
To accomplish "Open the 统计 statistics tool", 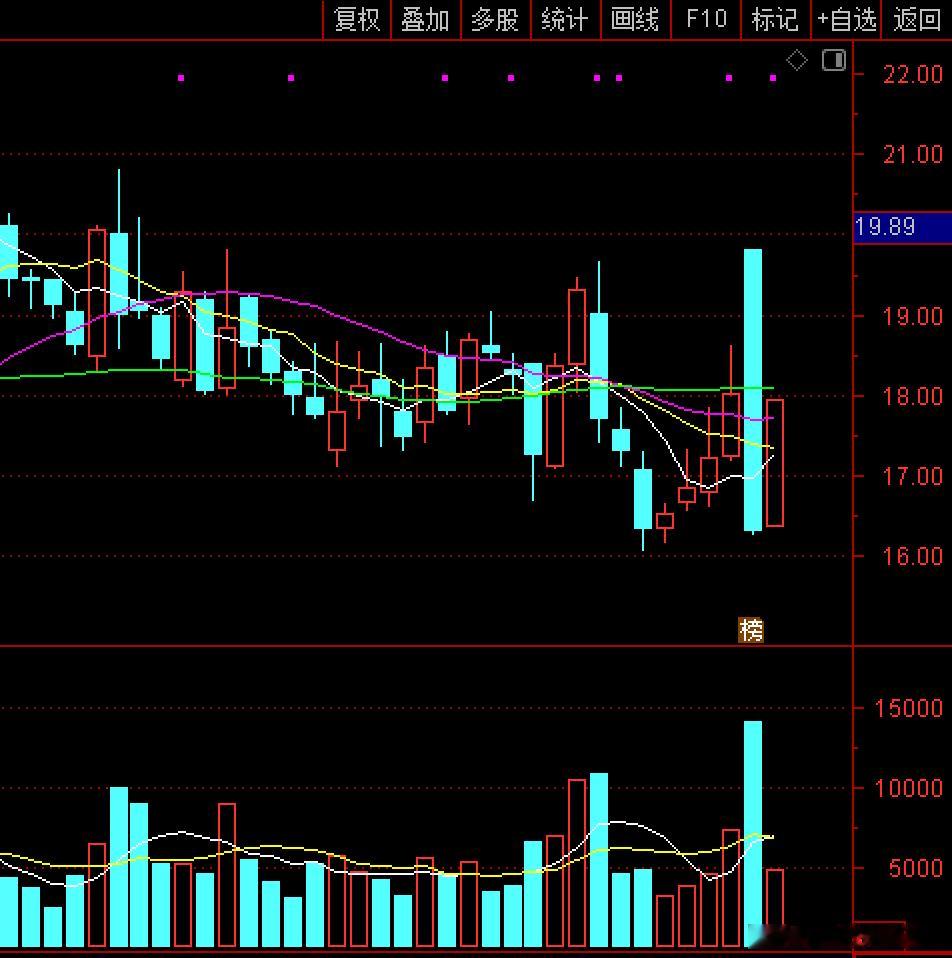I will pos(565,20).
